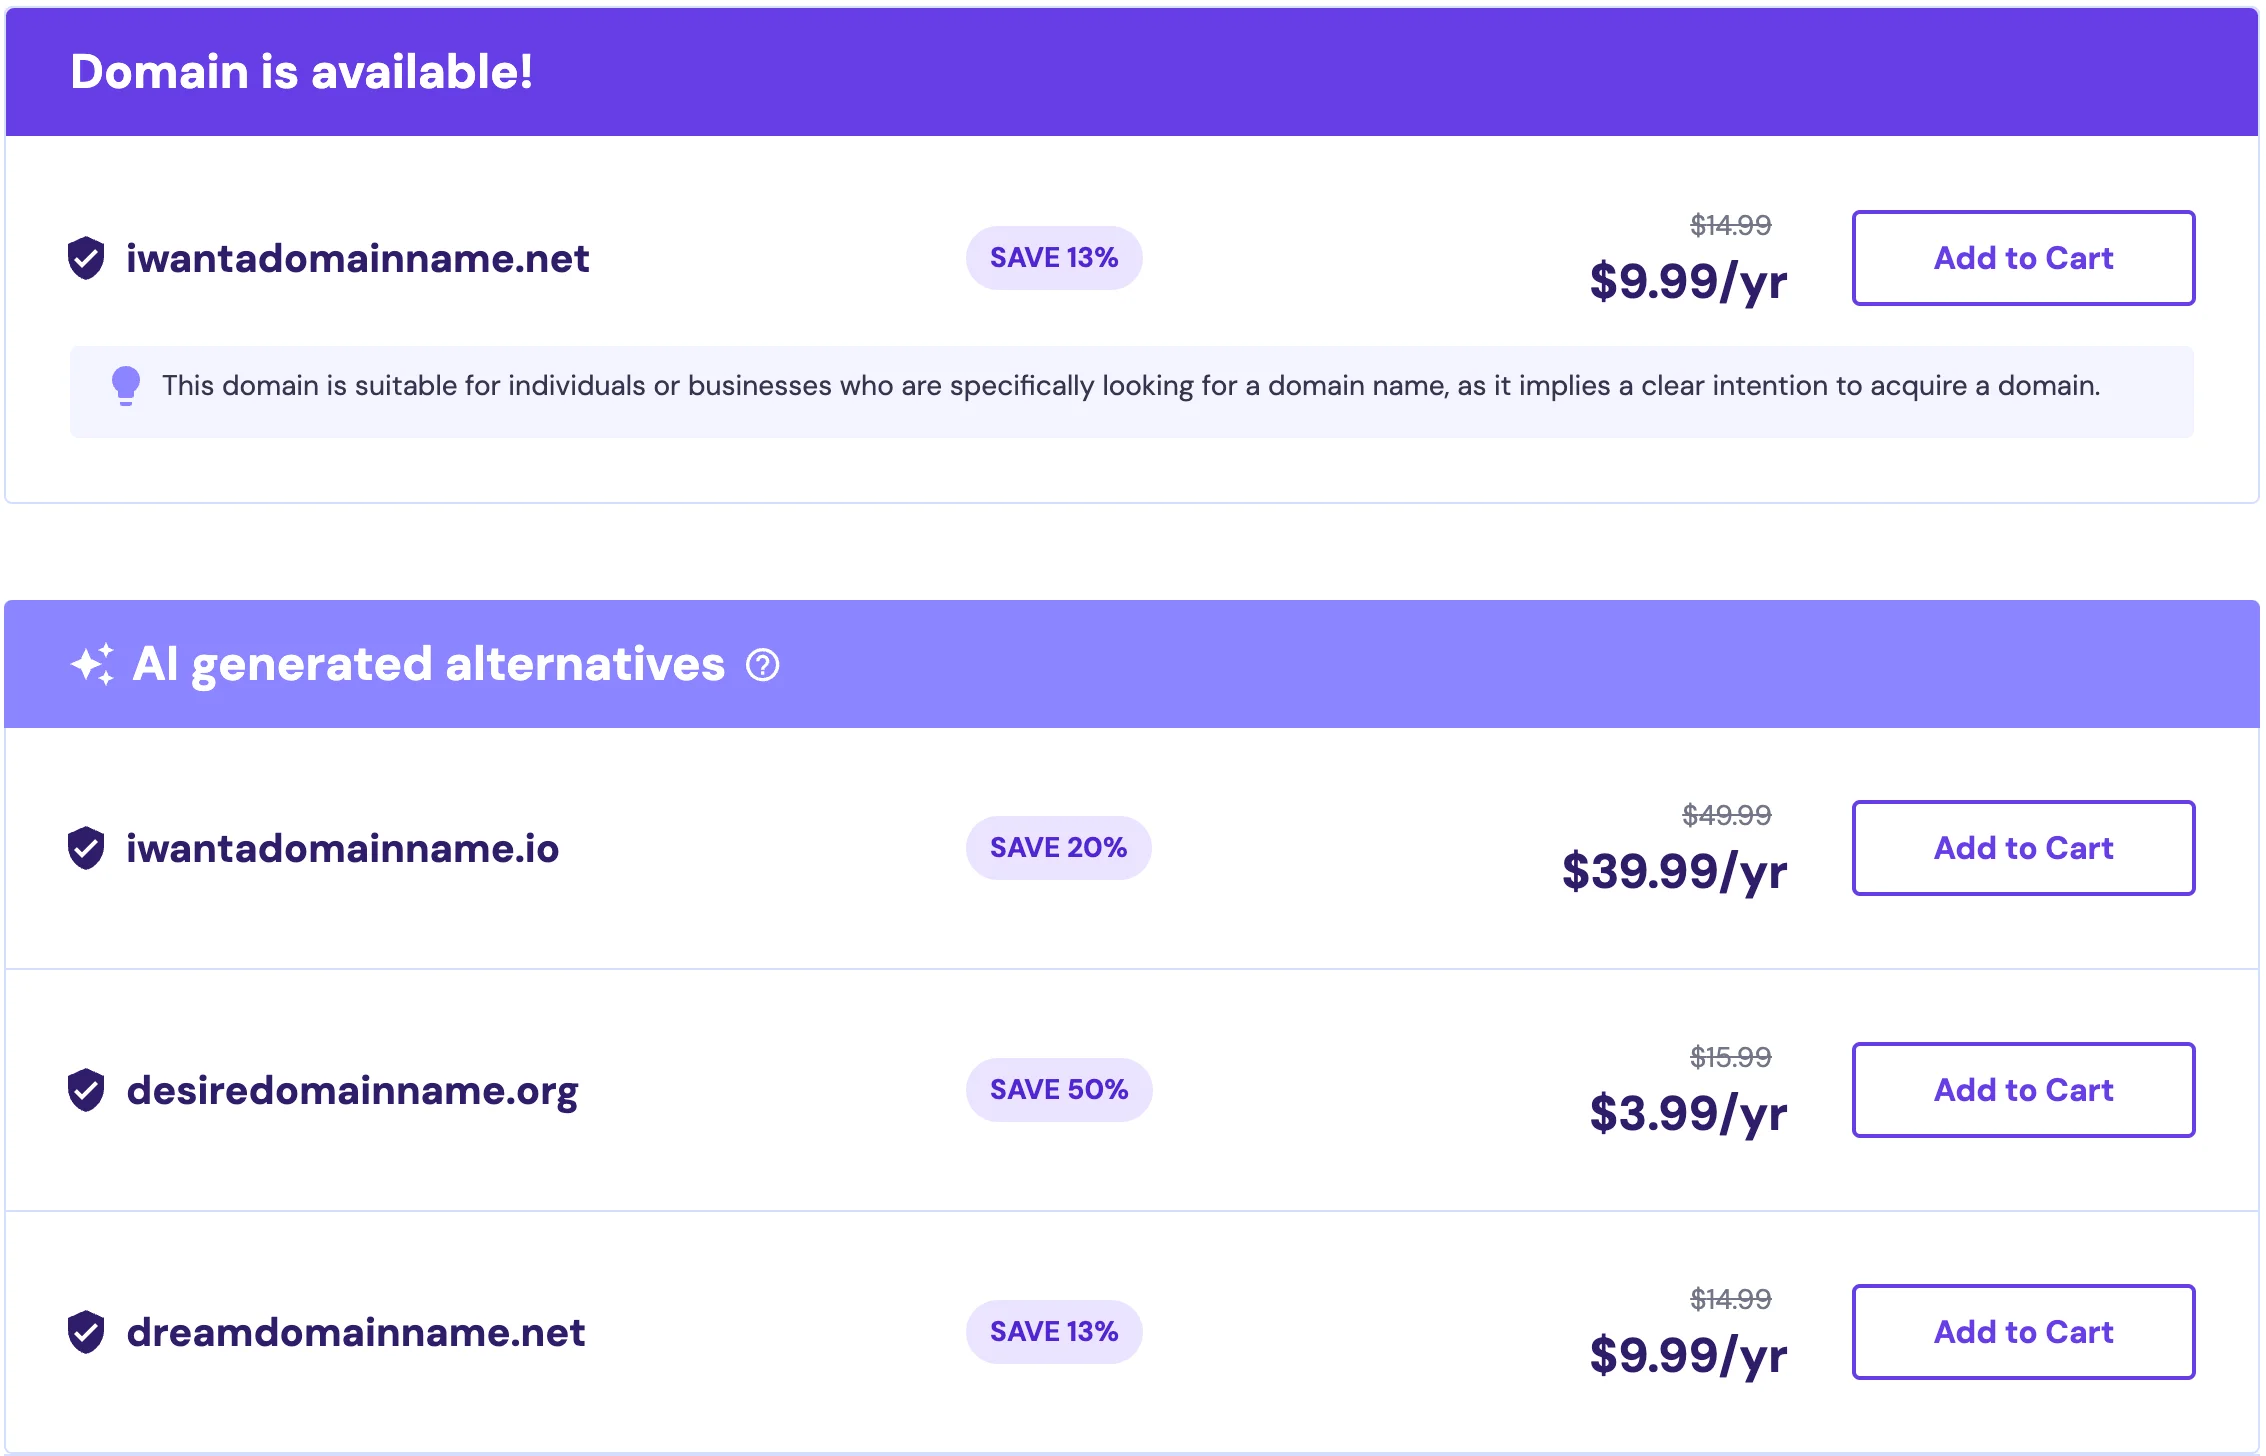Click the shield icon beside desiredomainname.org

pyautogui.click(x=86, y=1090)
